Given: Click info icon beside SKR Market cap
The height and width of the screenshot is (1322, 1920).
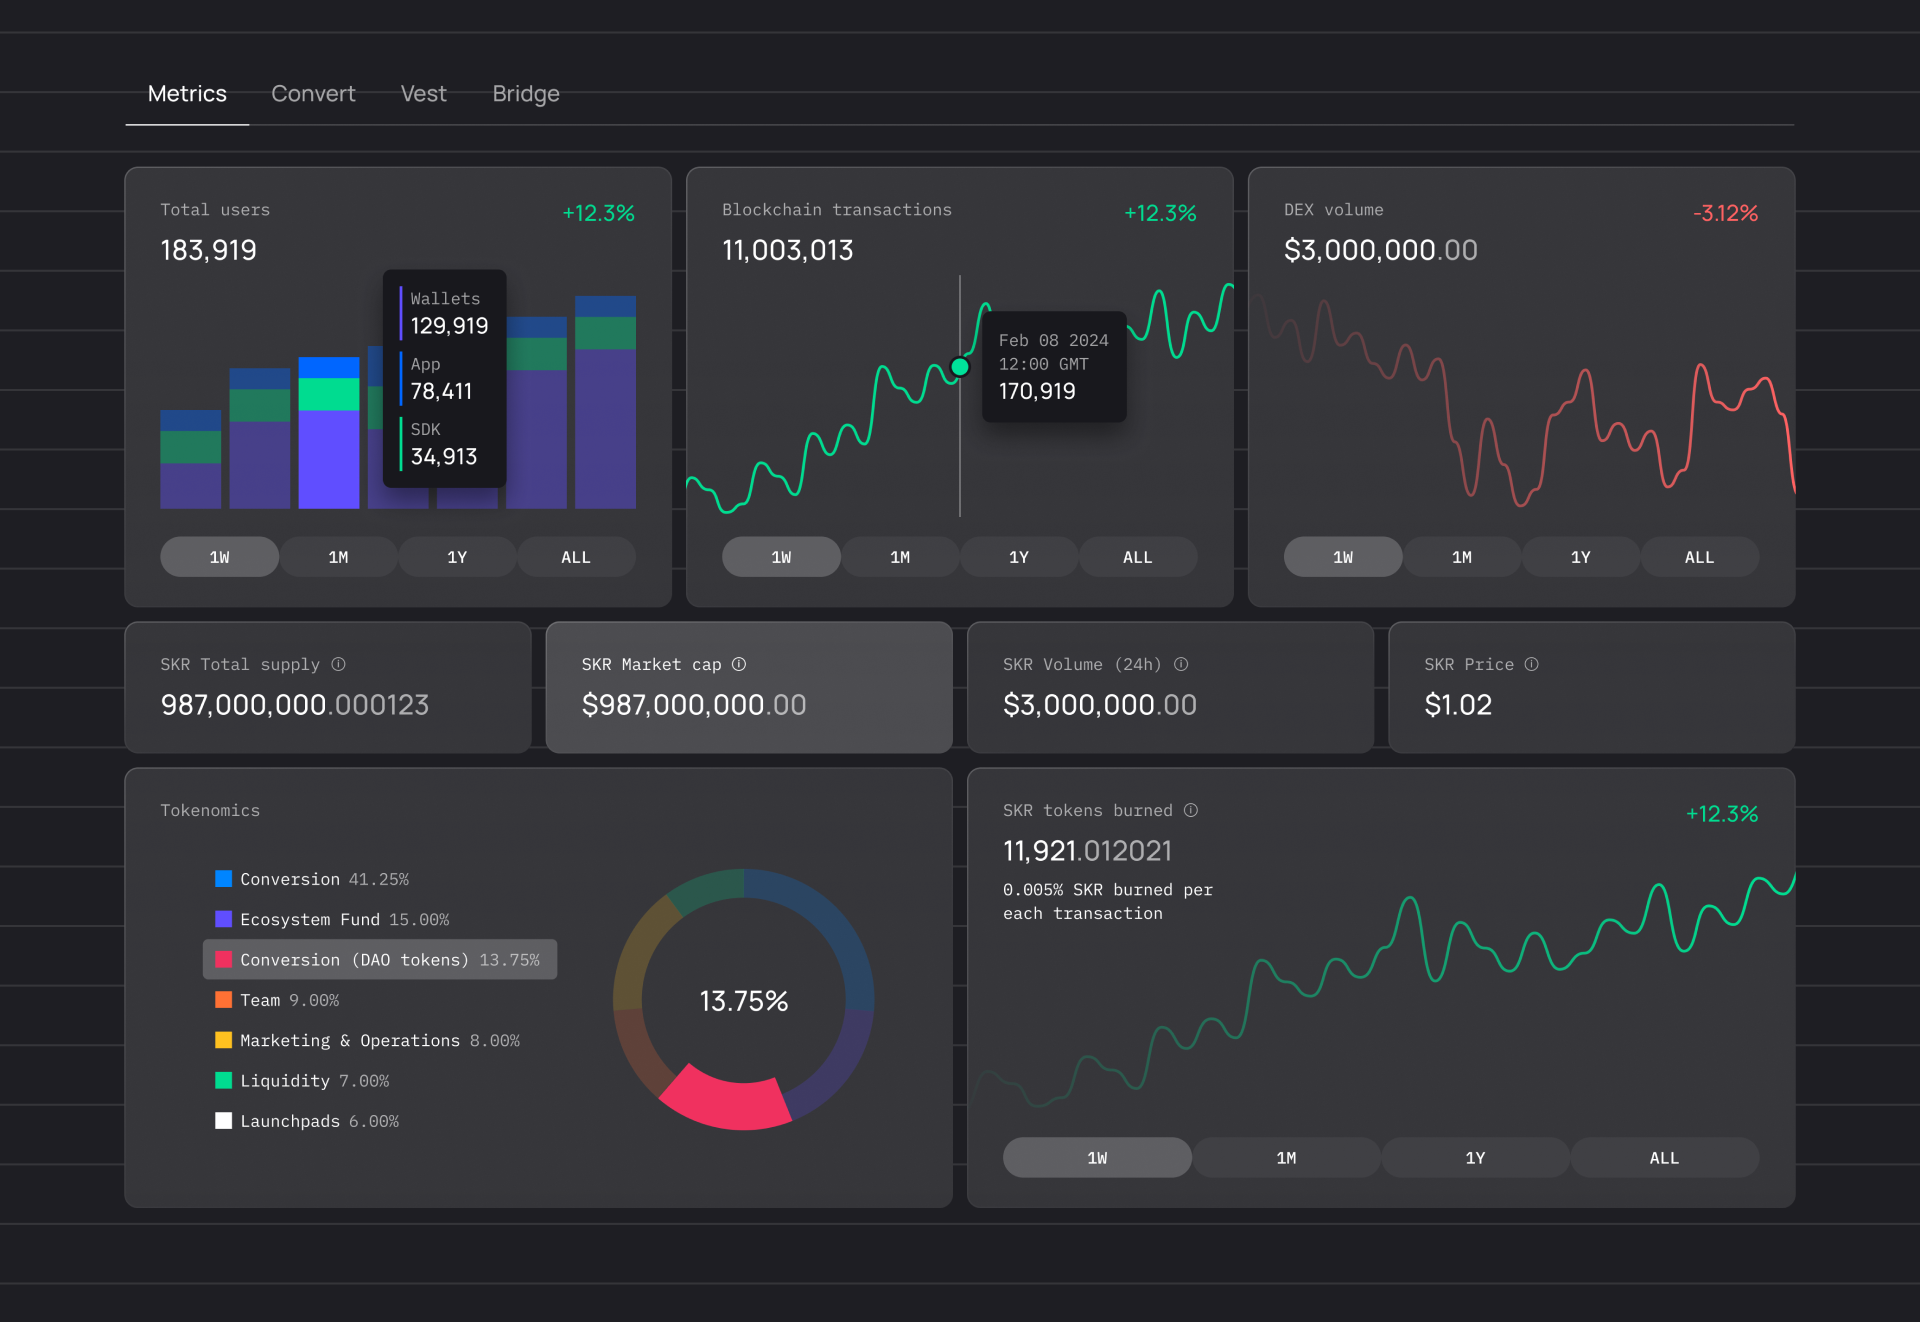Looking at the screenshot, I should coord(739,664).
